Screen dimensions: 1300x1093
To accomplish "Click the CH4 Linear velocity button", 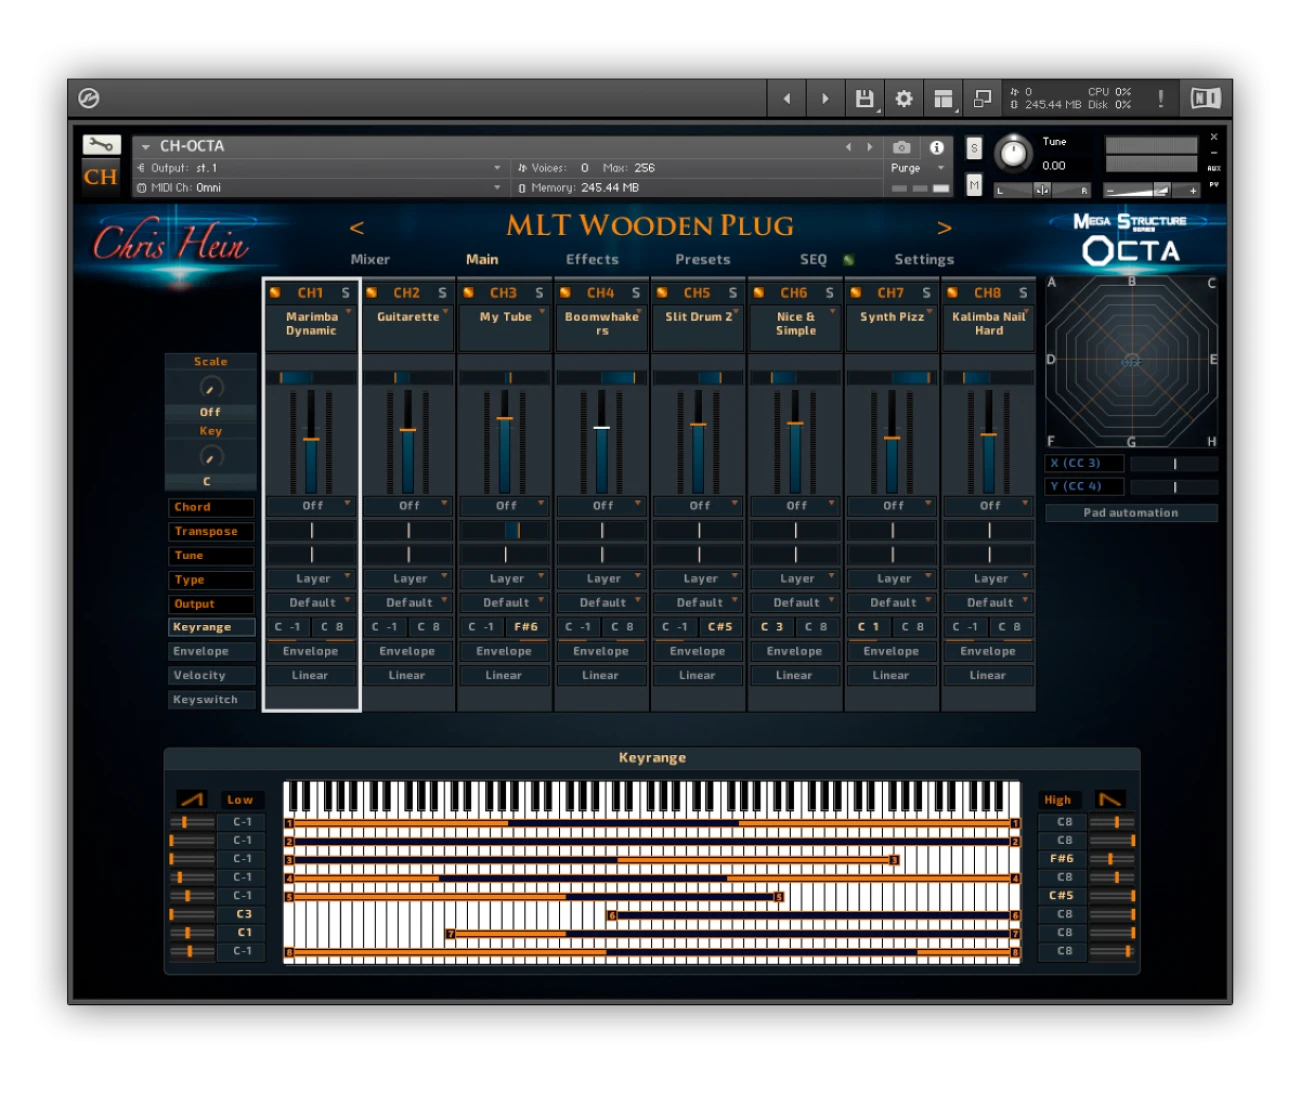I will (601, 676).
